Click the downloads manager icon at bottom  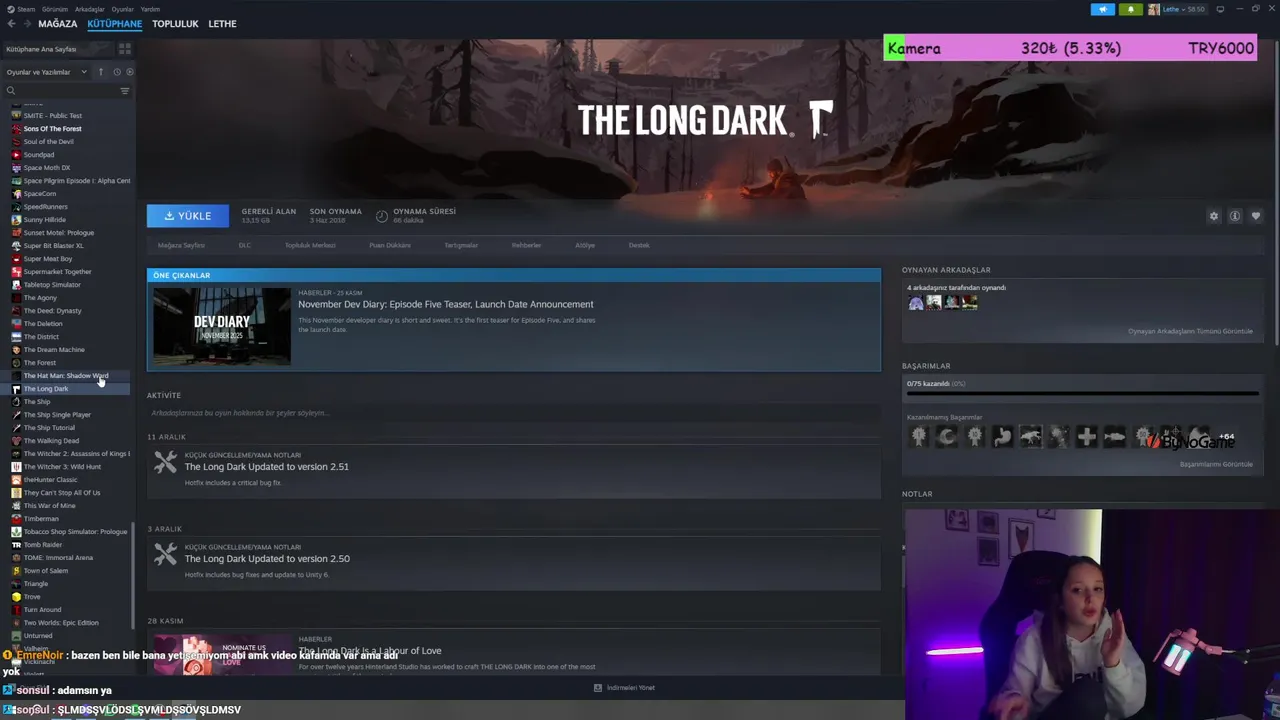click(598, 688)
